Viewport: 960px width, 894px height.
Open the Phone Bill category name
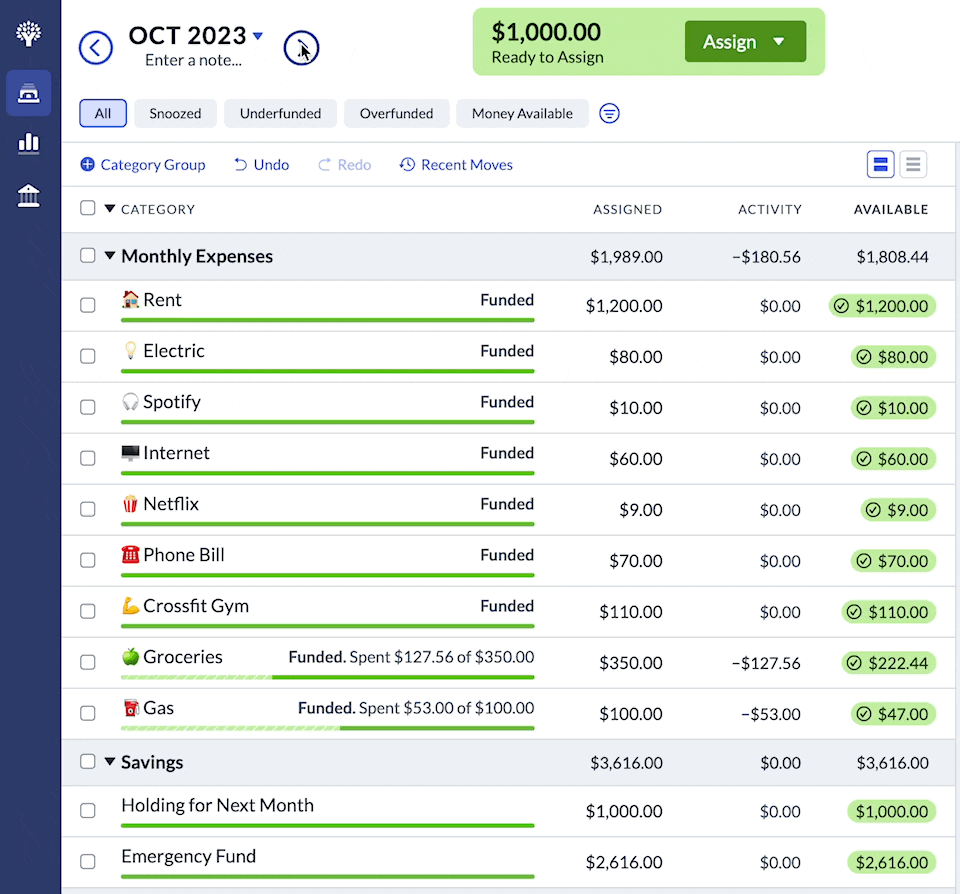184,555
